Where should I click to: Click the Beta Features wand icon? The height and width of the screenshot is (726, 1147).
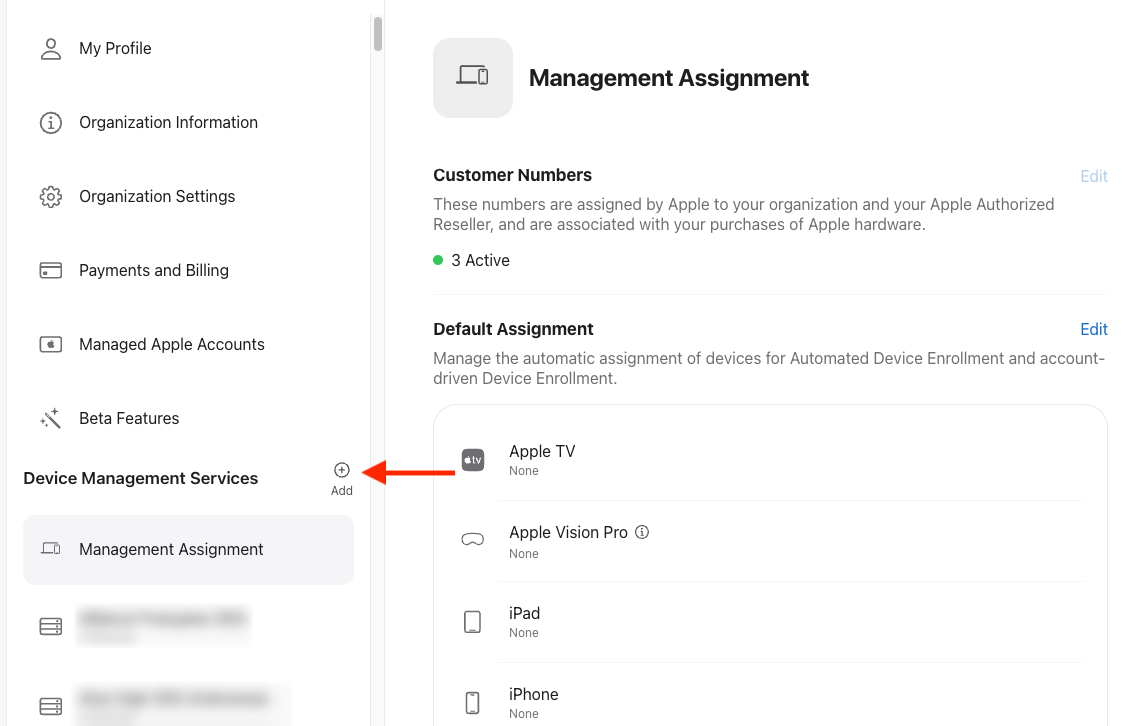coord(50,419)
